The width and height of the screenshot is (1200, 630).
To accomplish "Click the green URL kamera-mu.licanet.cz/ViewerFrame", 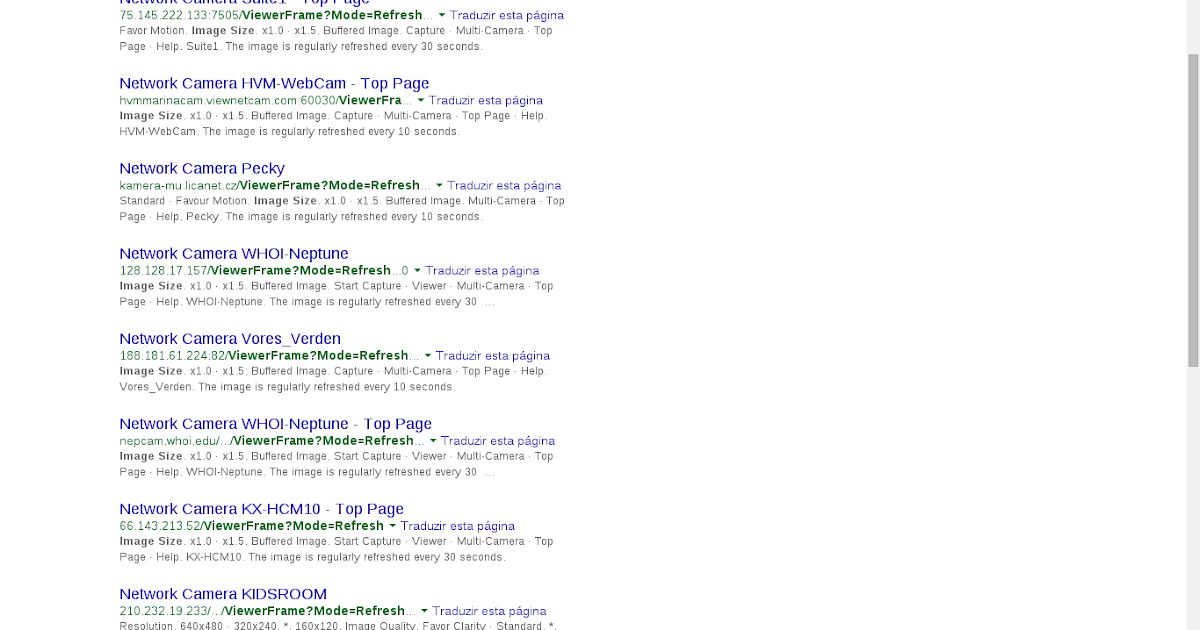I will (x=275, y=186).
